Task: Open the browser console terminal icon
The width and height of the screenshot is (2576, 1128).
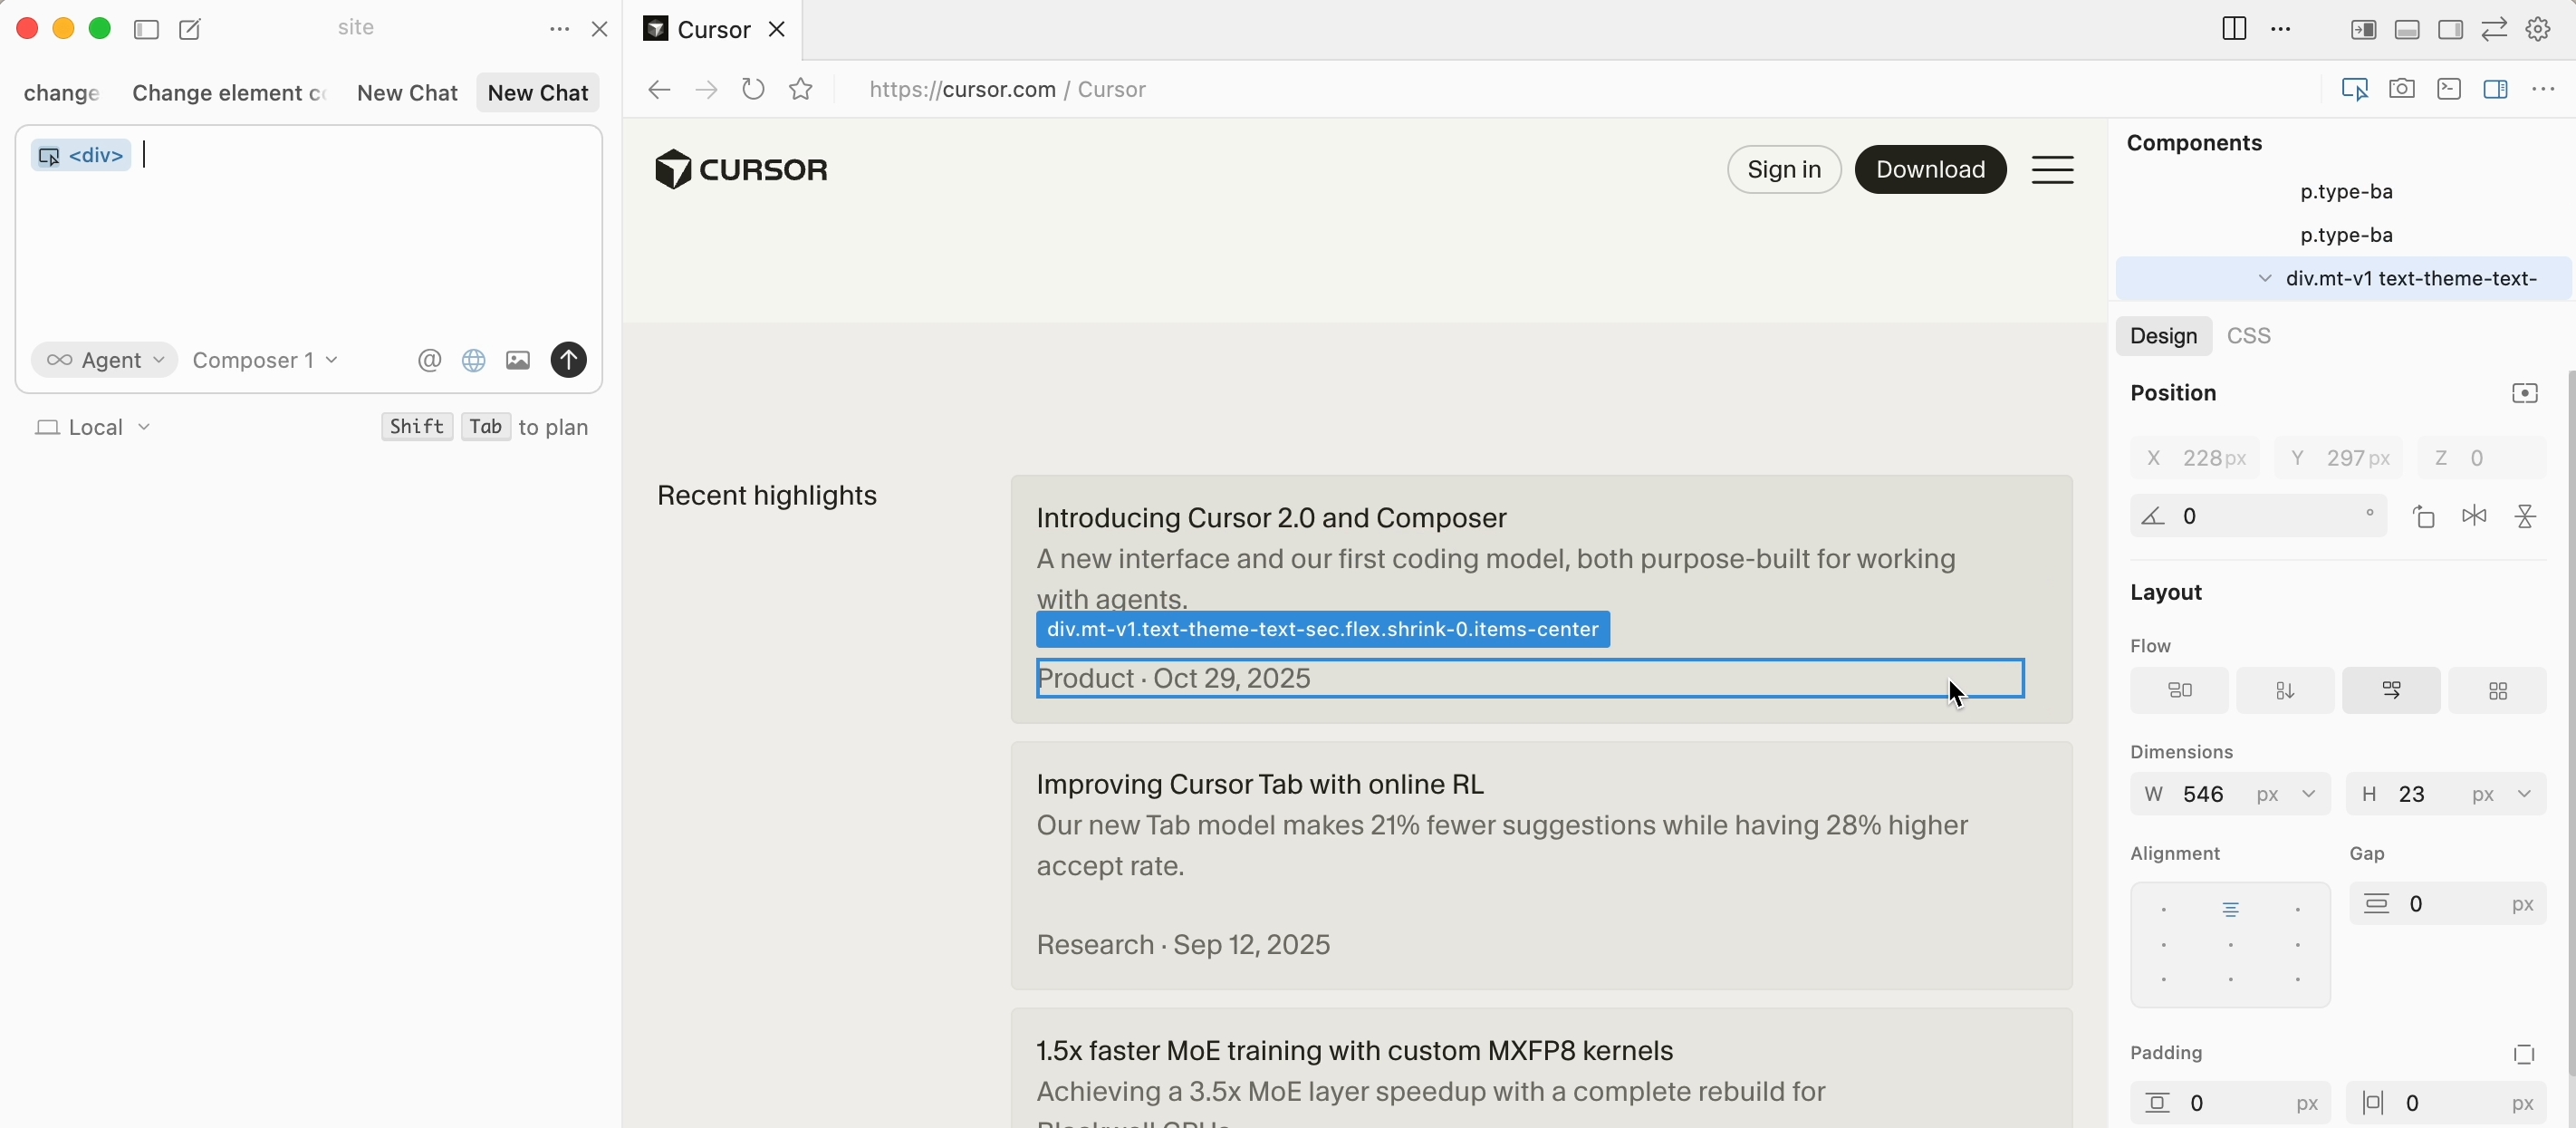Action: pyautogui.click(x=2448, y=90)
